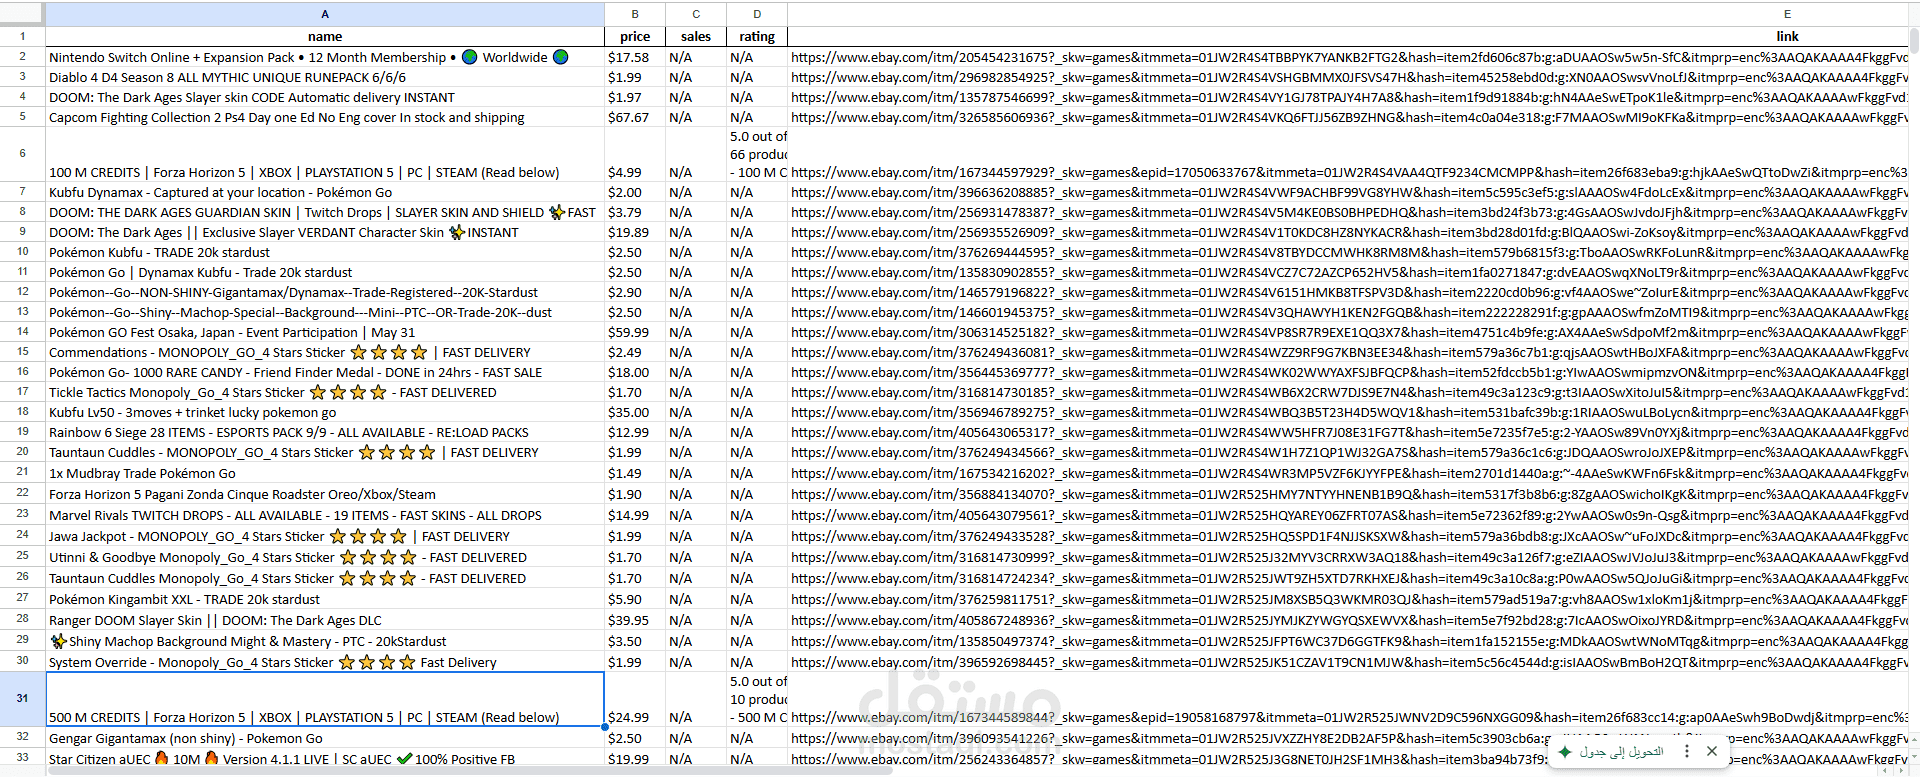1920x777 pixels.
Task: Click the price cell '$35.00'
Action: pyautogui.click(x=635, y=412)
